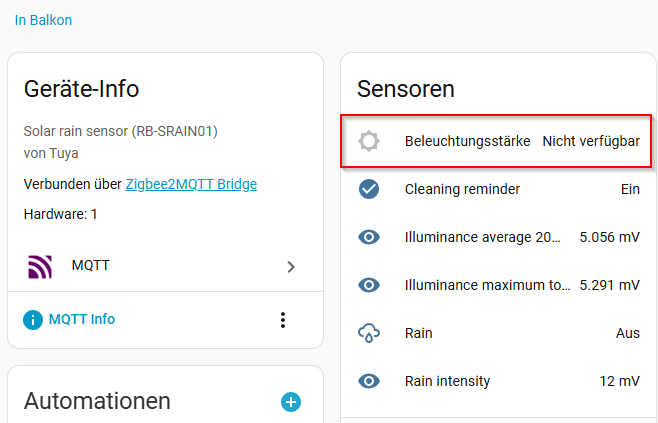Click the MQTT integration logo icon
Viewport: 658px width, 423px height.
click(x=39, y=266)
